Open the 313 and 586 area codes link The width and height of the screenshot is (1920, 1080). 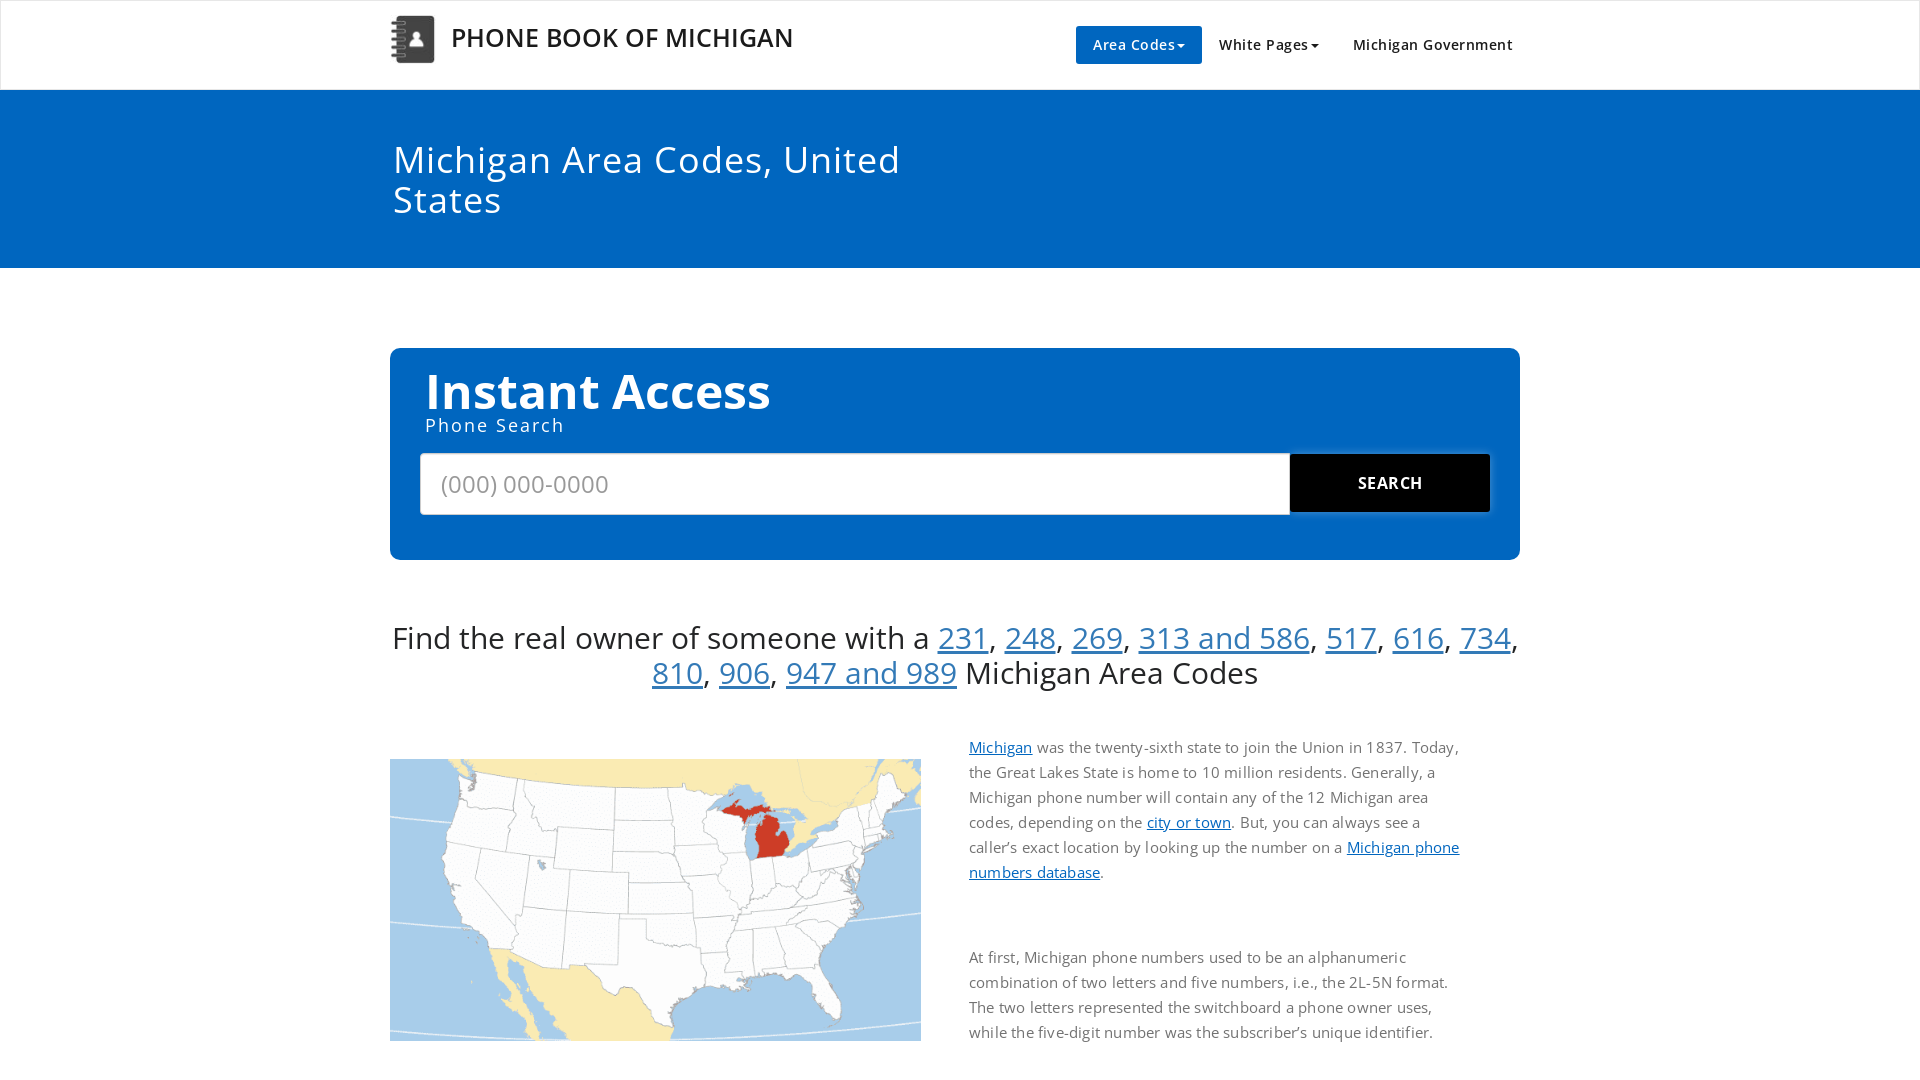click(x=1224, y=638)
